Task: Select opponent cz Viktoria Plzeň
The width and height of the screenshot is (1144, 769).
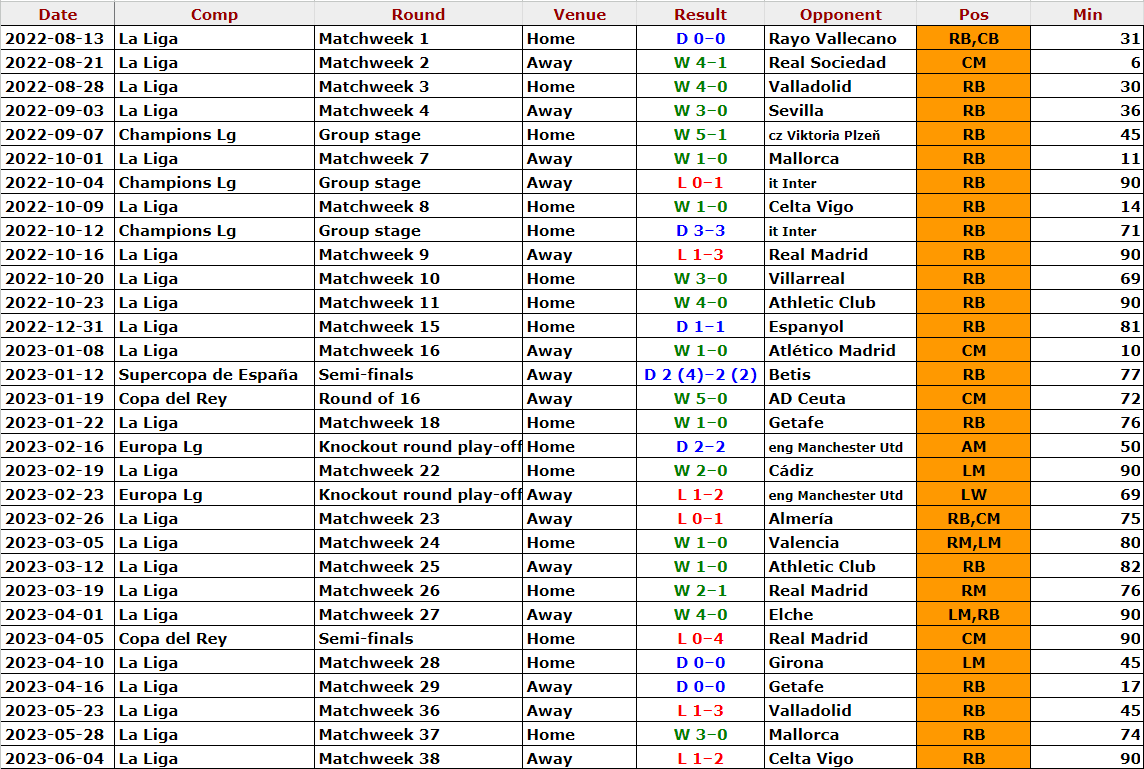Action: point(840,134)
